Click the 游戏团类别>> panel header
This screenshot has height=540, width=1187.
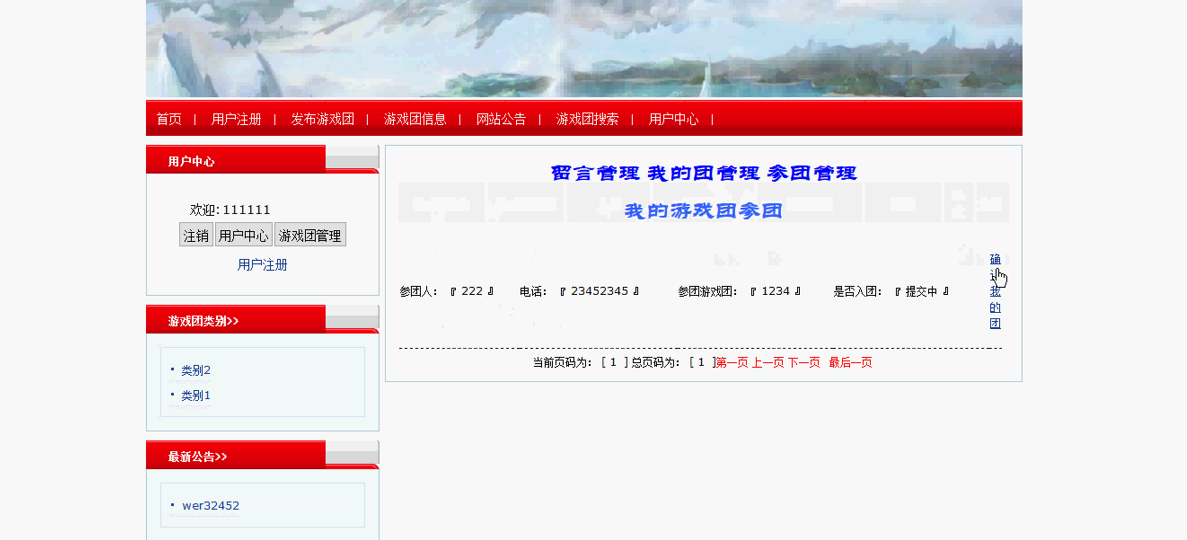point(262,320)
